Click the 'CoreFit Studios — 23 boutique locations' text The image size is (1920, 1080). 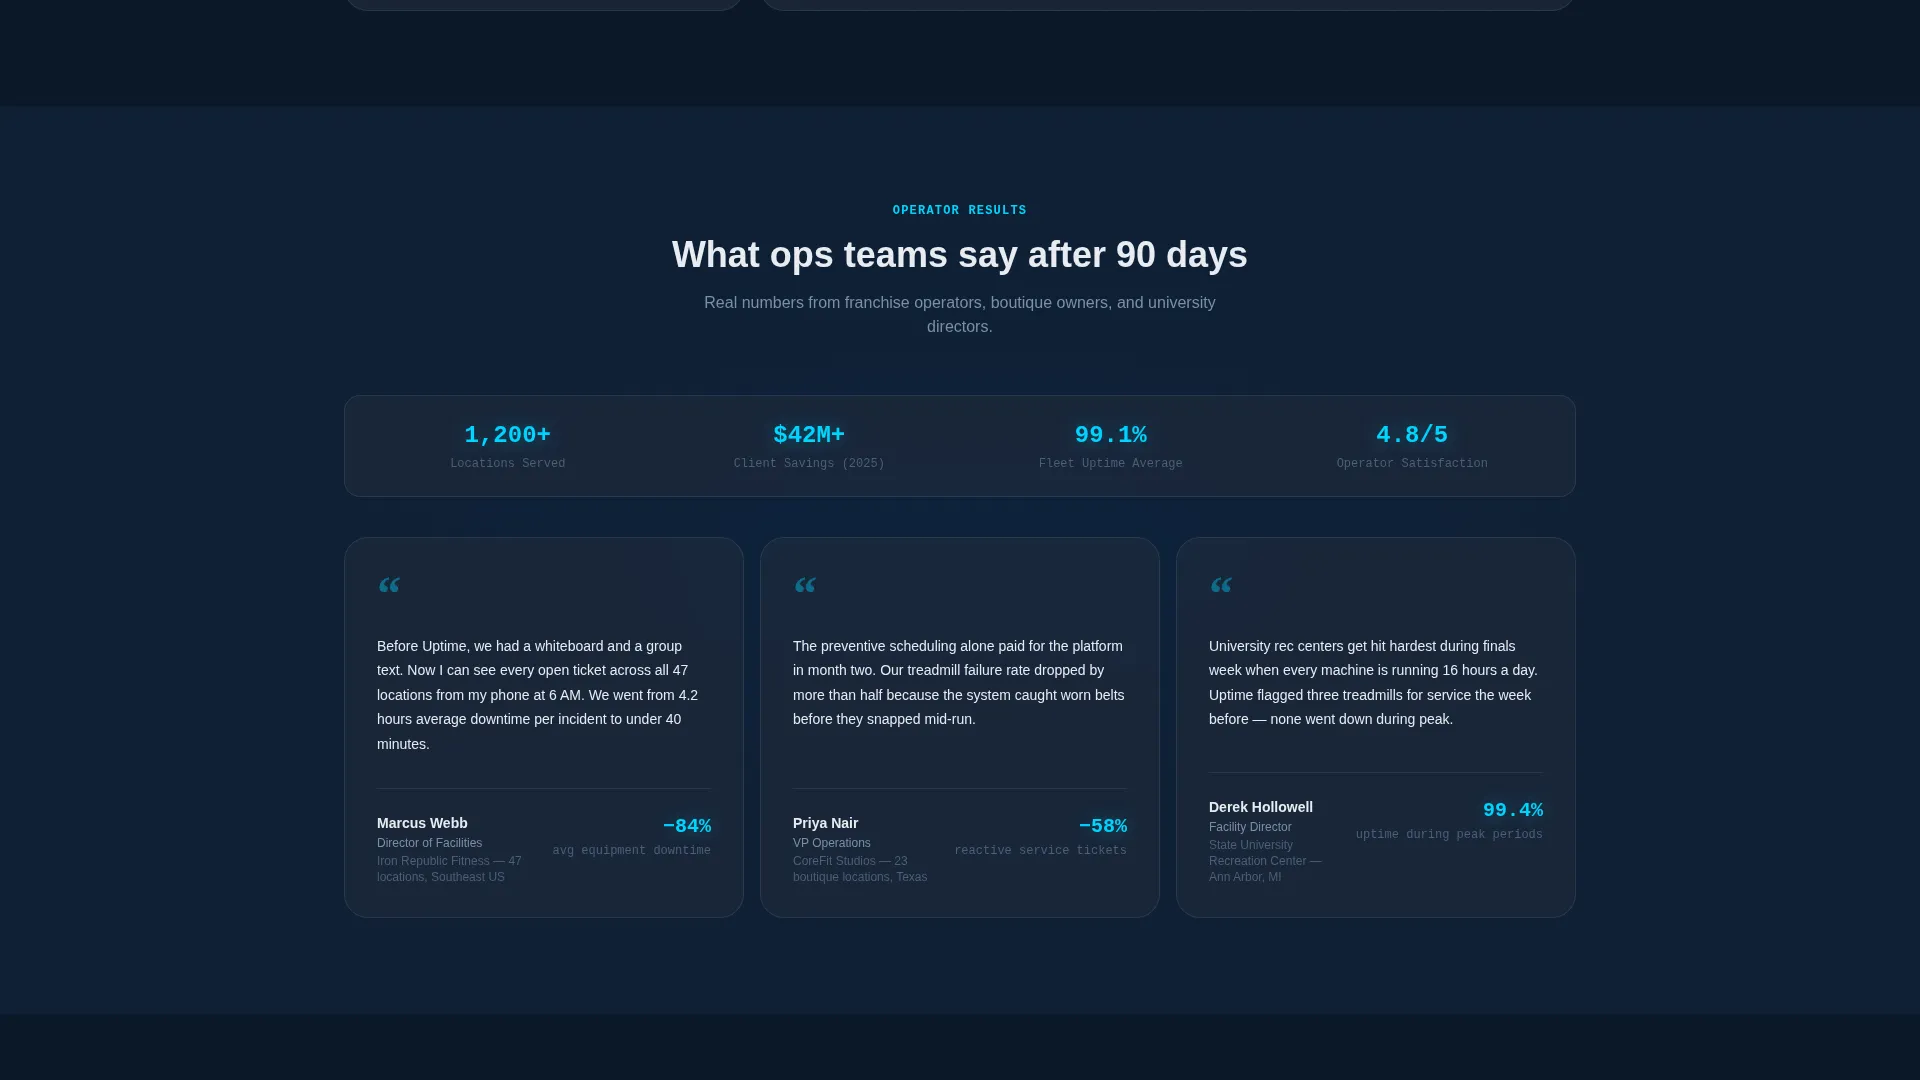click(860, 869)
